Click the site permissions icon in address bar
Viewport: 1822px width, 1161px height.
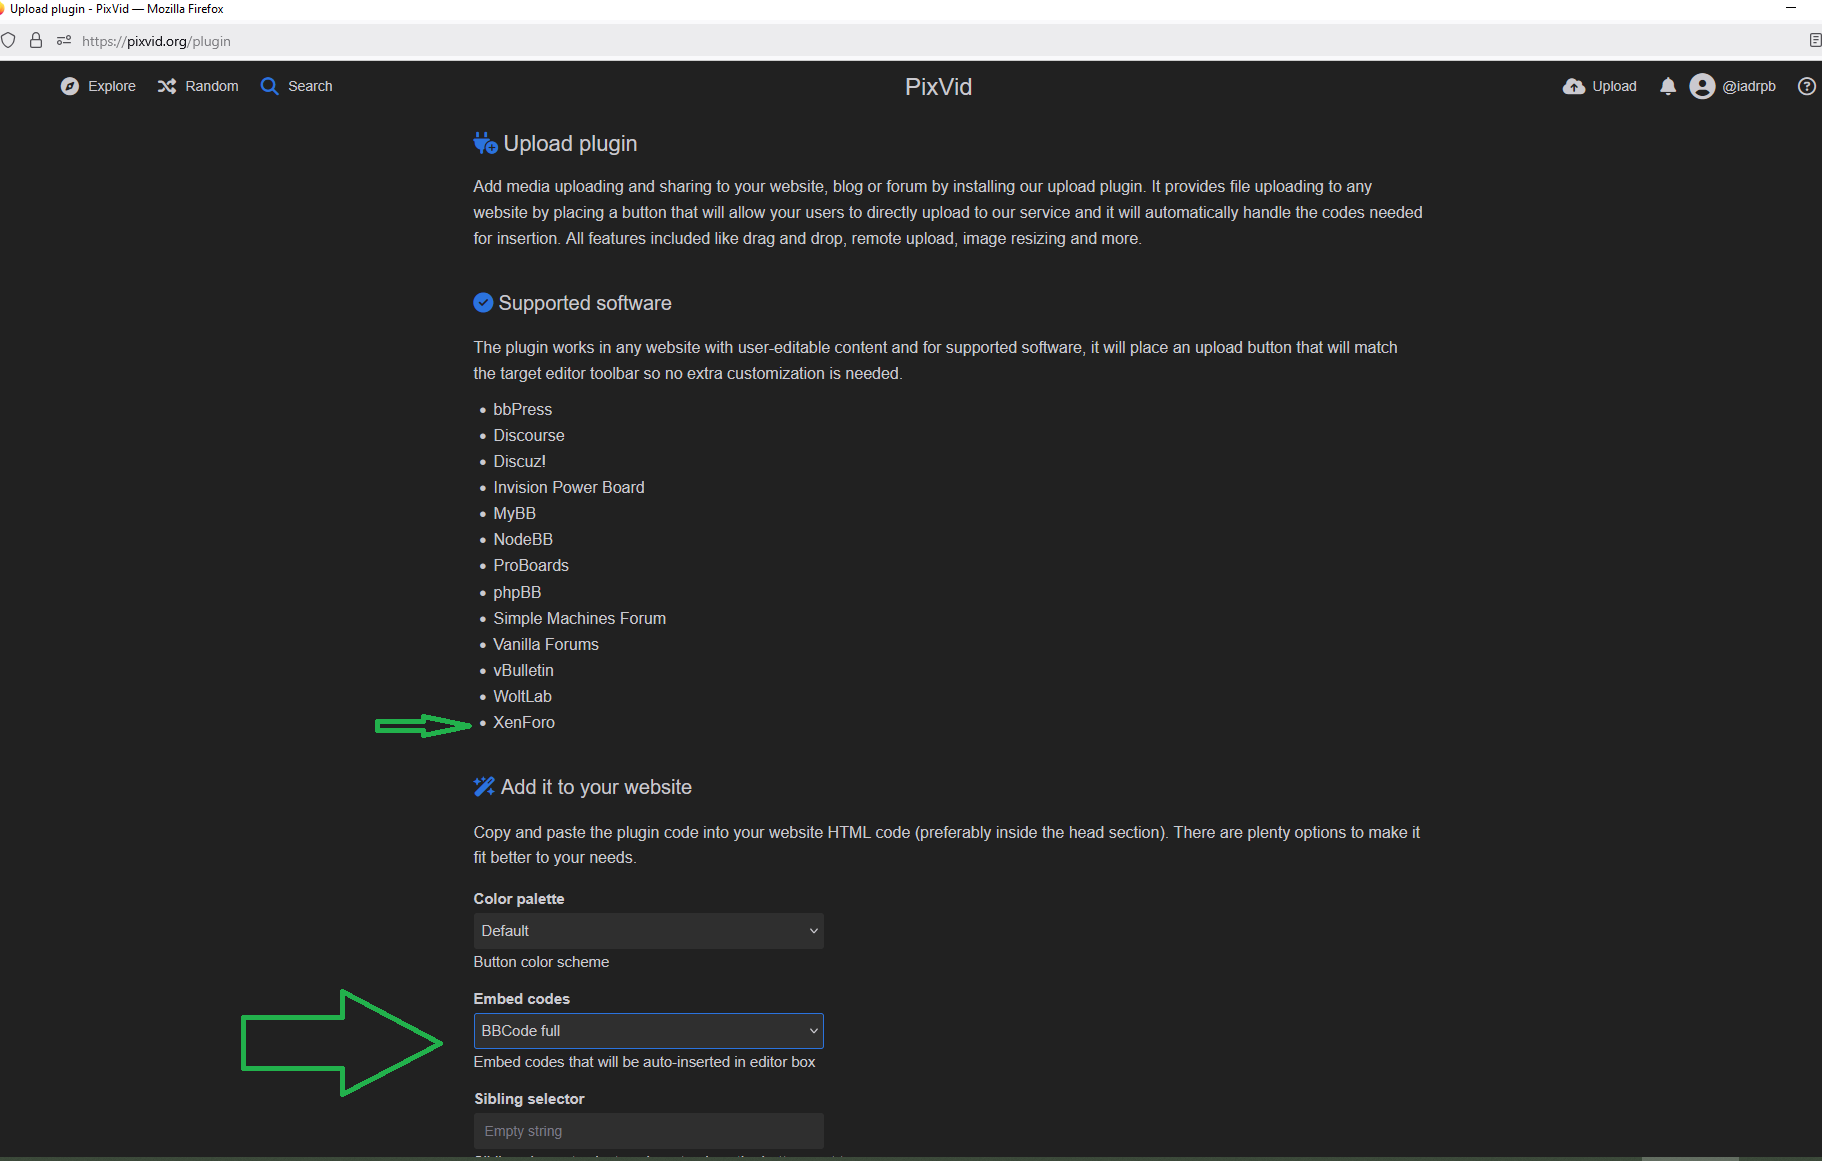[x=64, y=41]
